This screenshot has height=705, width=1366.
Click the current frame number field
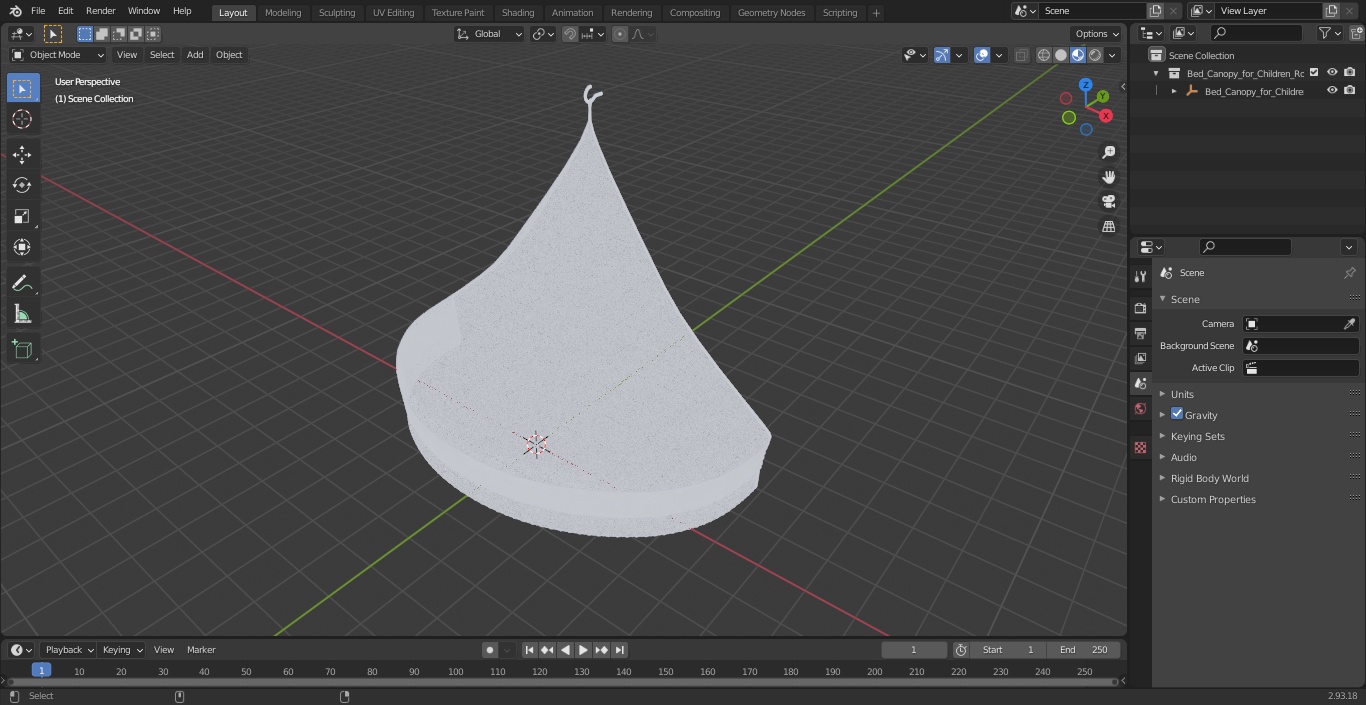tap(914, 650)
